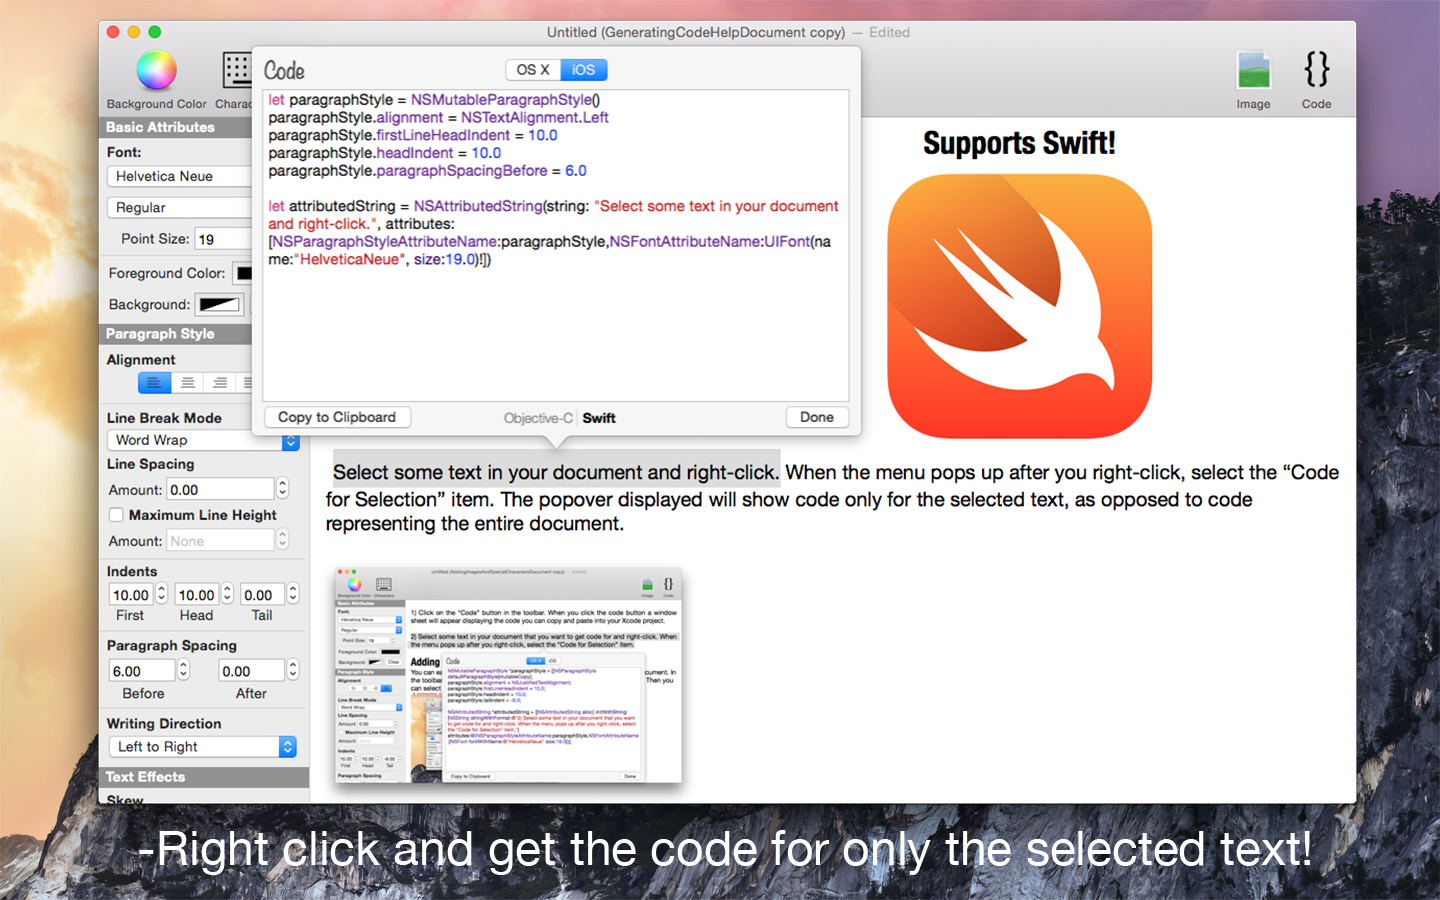The height and width of the screenshot is (900, 1440).
Task: Insert an Image via toolbar
Action: tap(1253, 71)
